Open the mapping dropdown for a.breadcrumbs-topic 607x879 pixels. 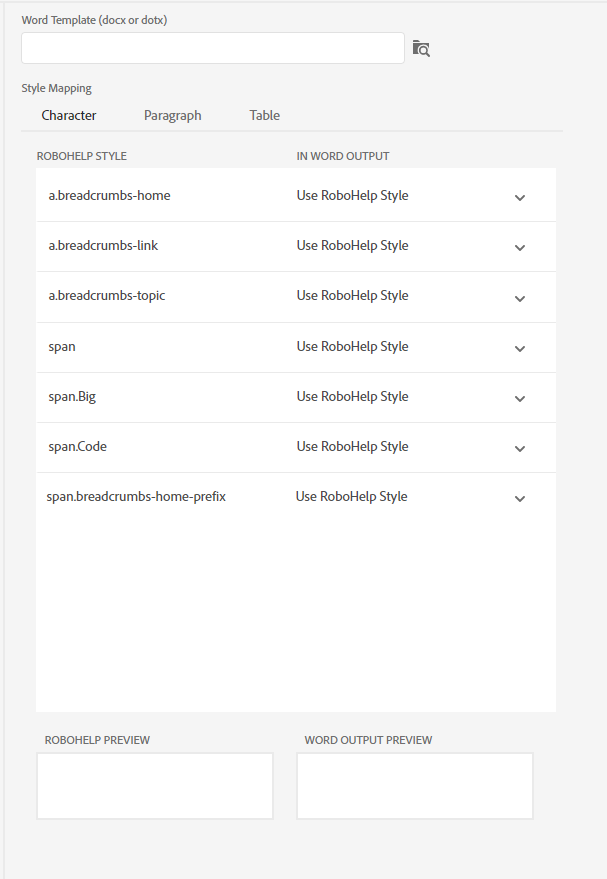pyautogui.click(x=520, y=298)
